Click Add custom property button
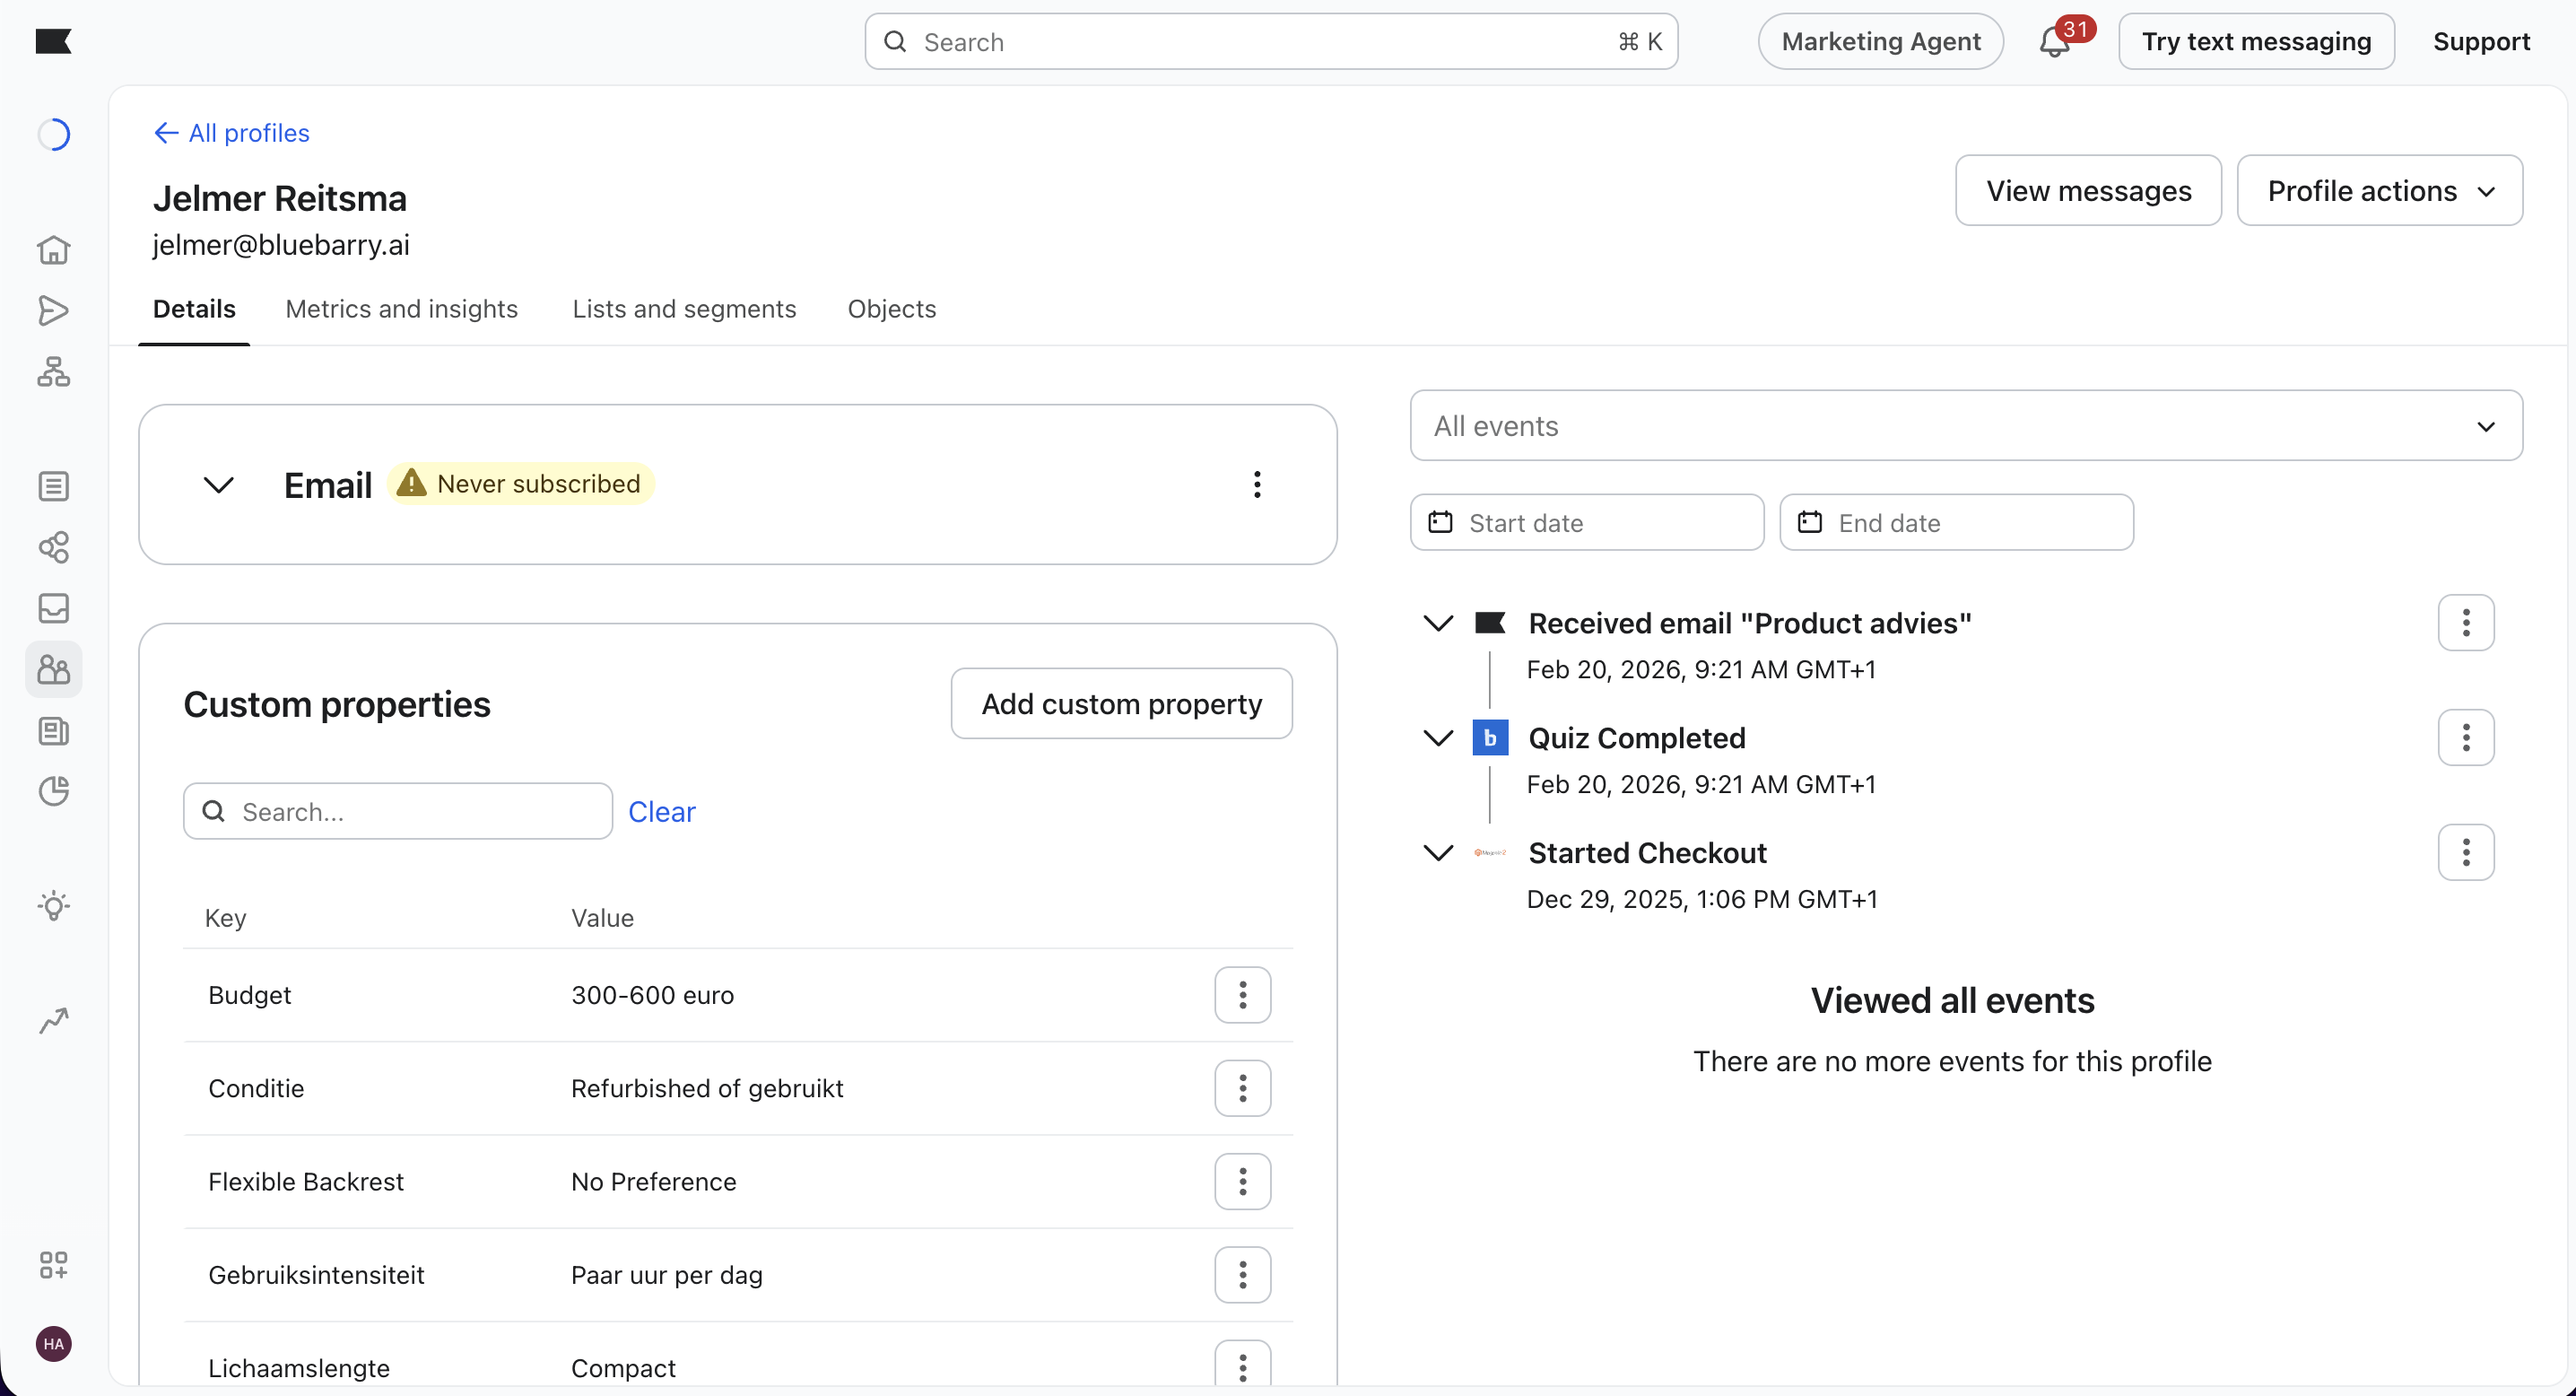This screenshot has width=2576, height=1396. (x=1120, y=704)
